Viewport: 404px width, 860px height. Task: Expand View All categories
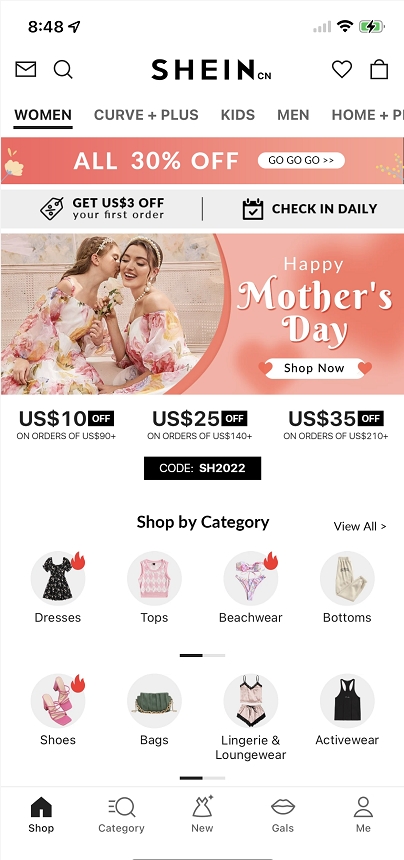click(x=360, y=527)
